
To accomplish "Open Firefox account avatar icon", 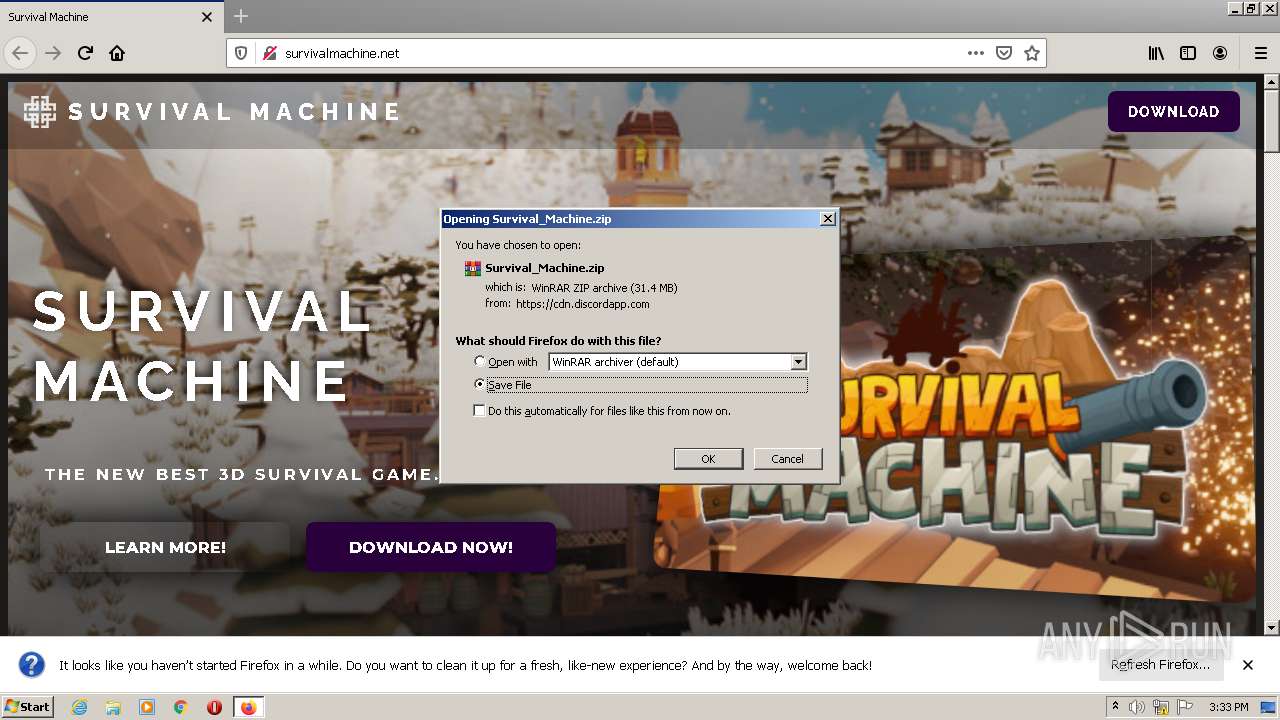I will click(1220, 53).
